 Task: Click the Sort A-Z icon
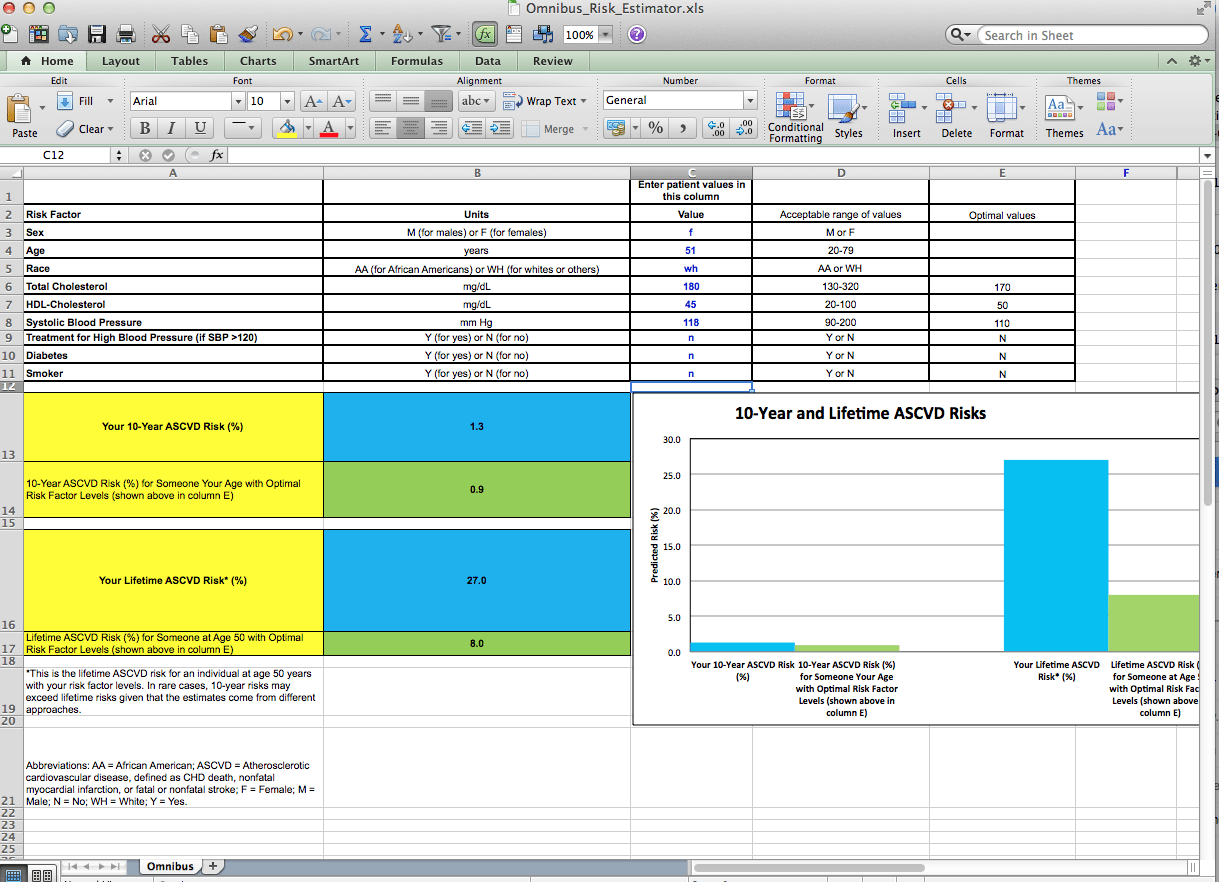pos(402,34)
